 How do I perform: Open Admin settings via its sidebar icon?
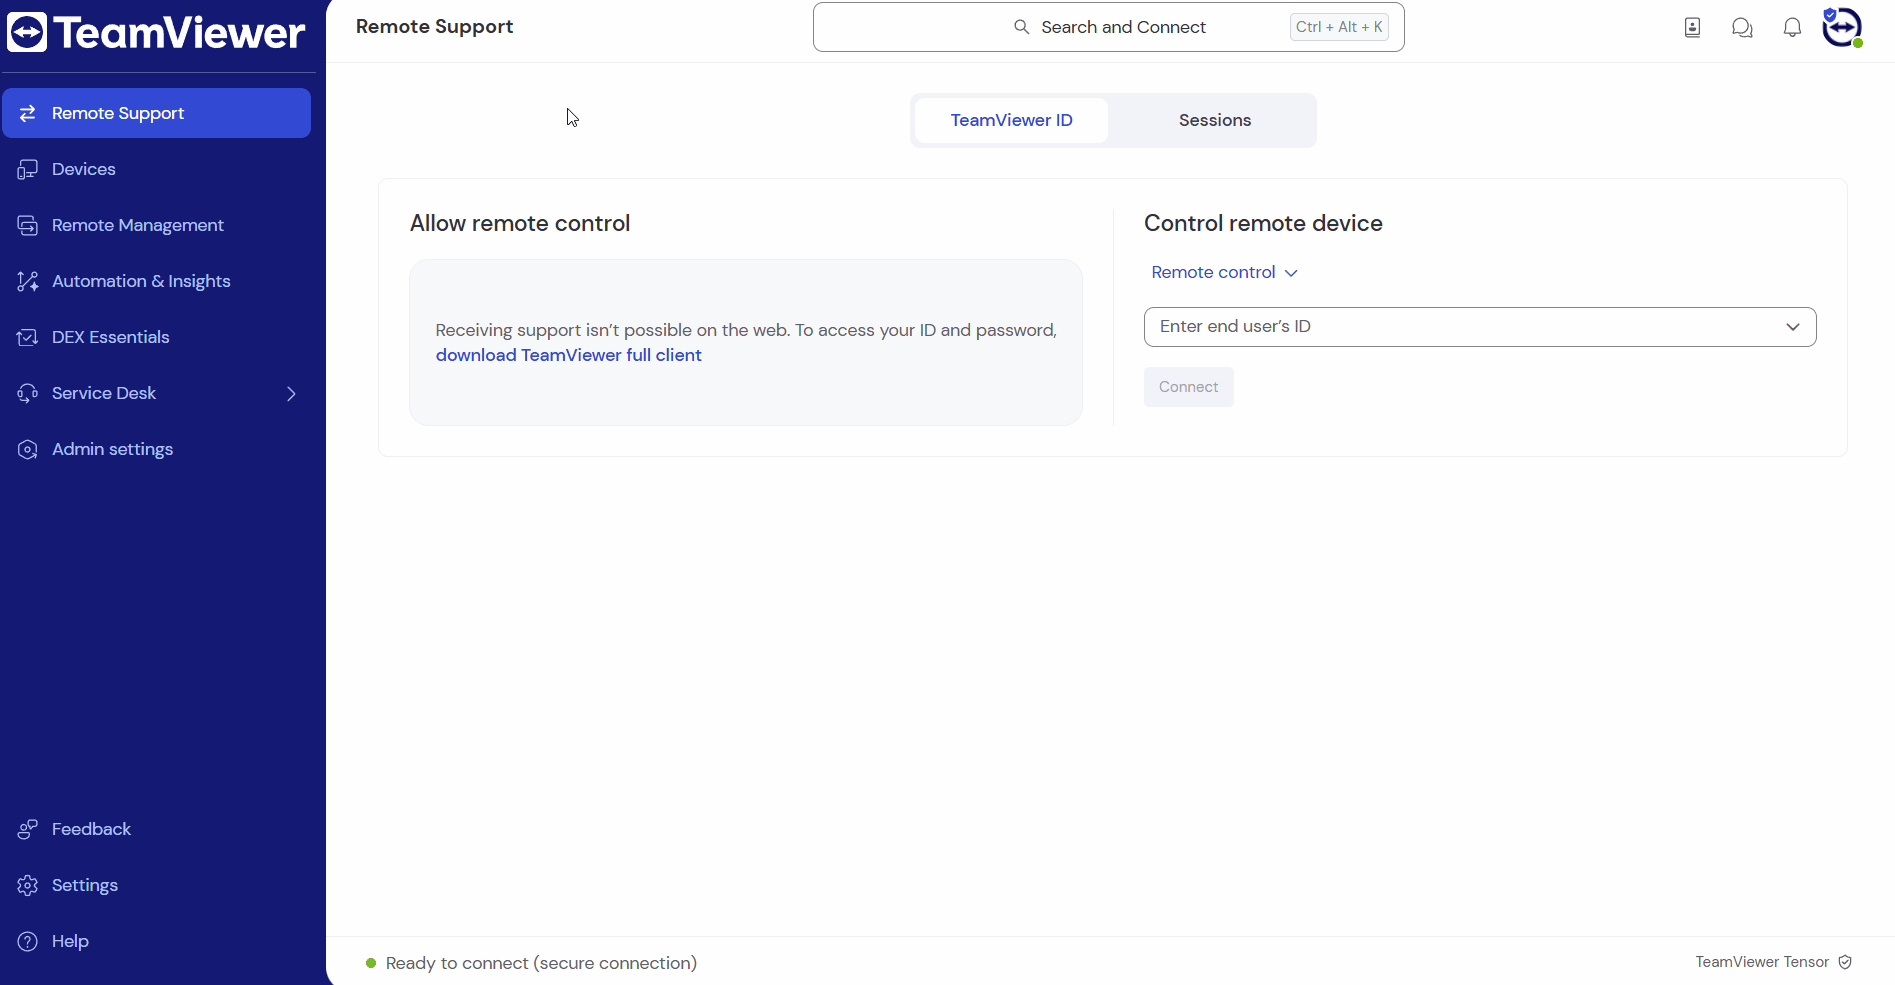(28, 450)
